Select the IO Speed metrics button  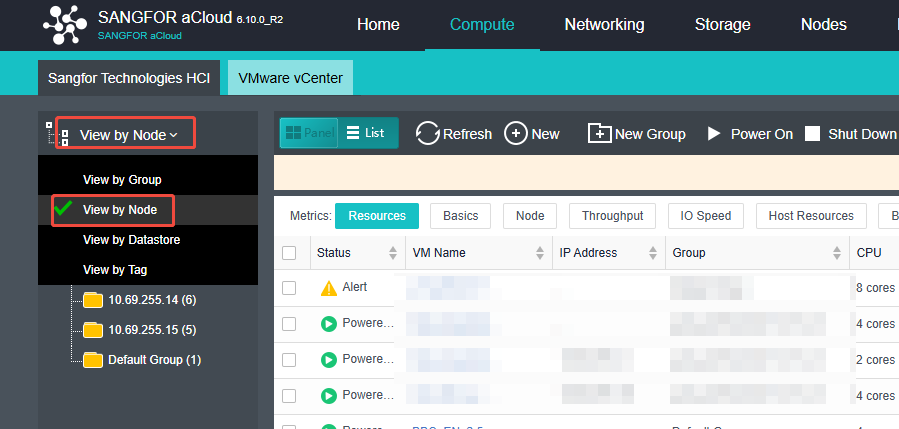pyautogui.click(x=706, y=216)
